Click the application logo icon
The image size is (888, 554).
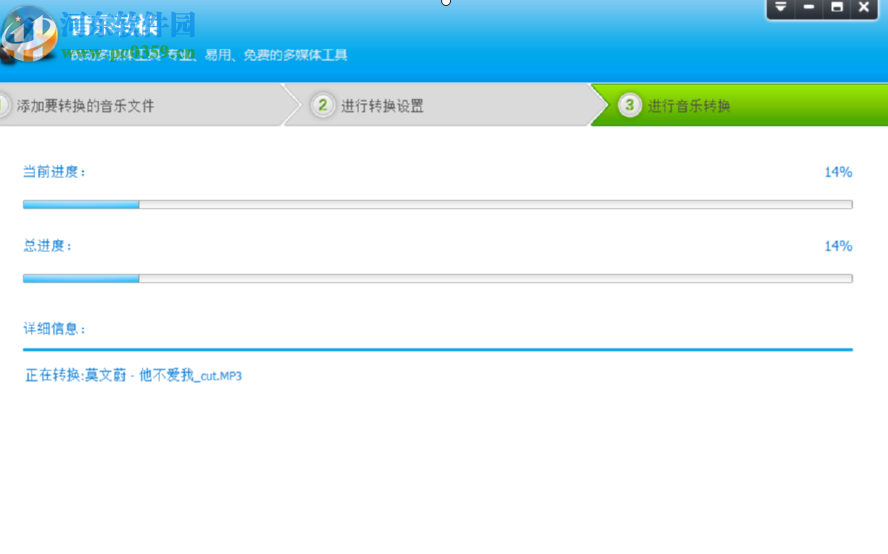click(28, 35)
